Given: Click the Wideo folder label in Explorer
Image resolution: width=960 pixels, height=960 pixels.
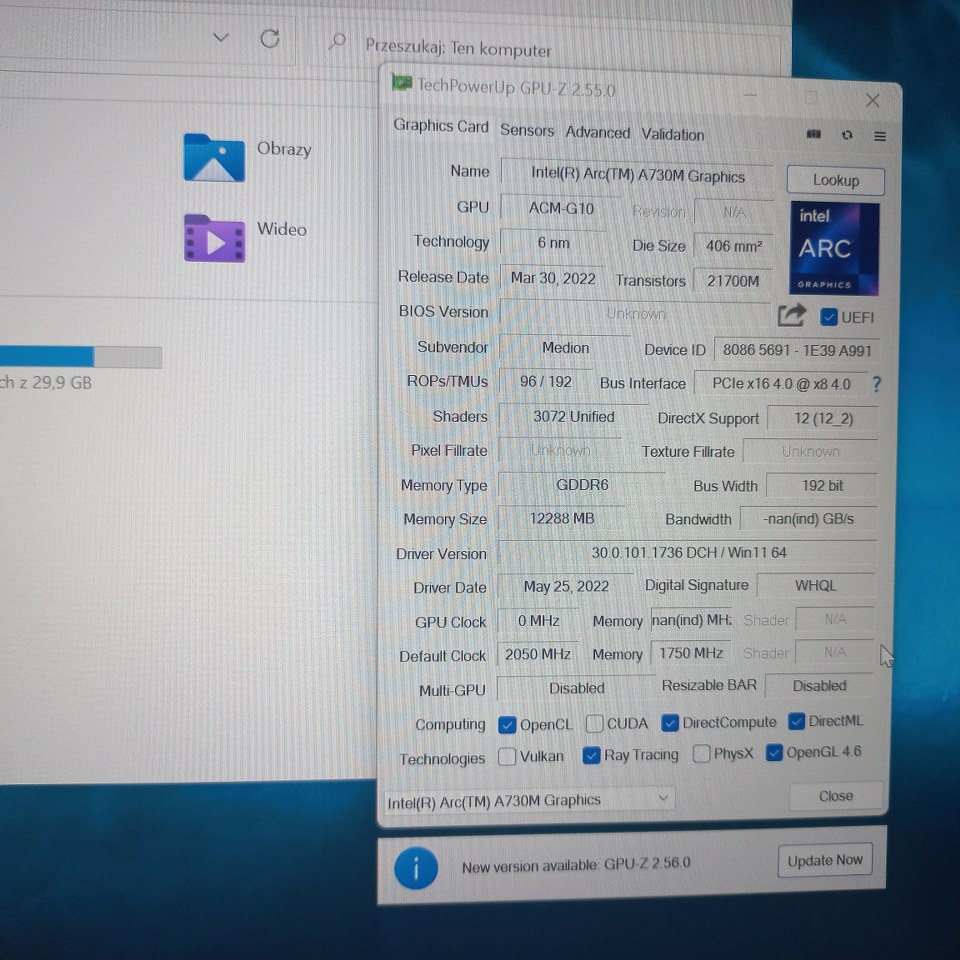Looking at the screenshot, I should 282,230.
